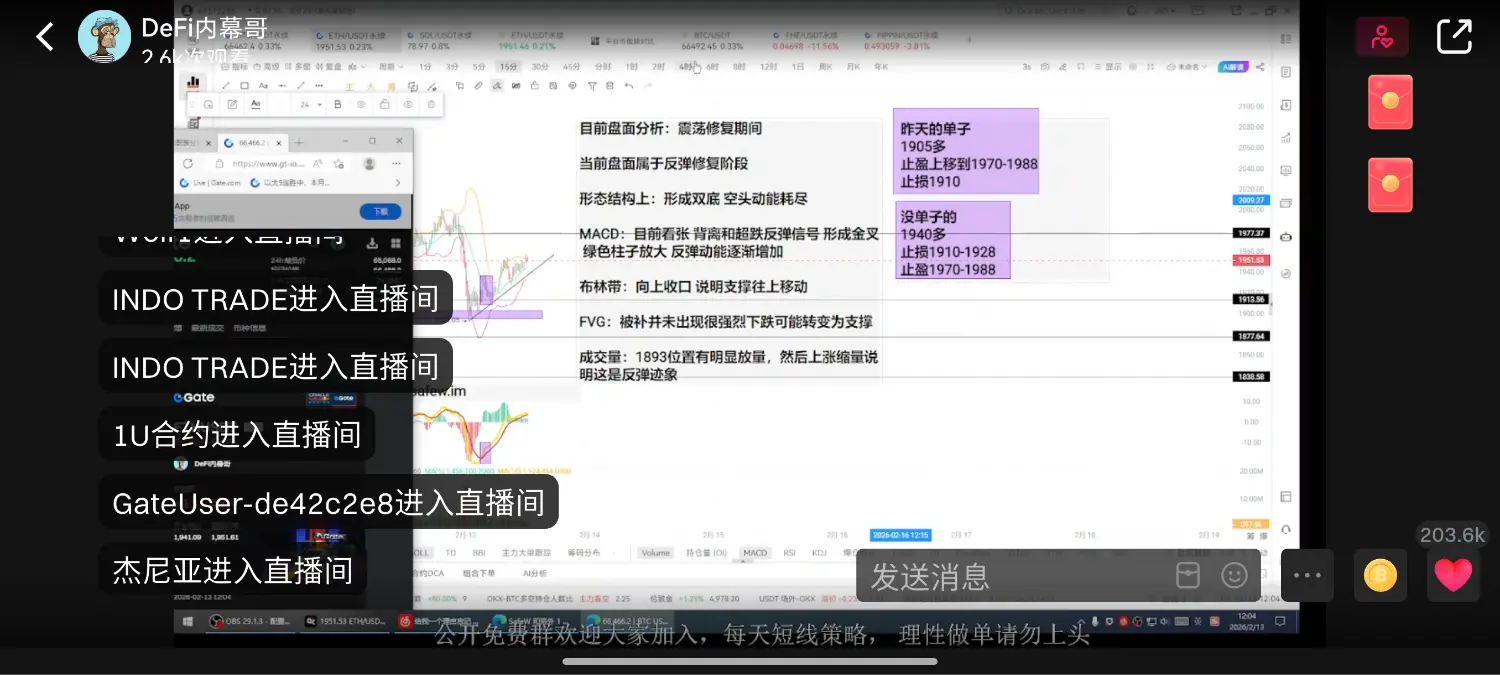Viewport: 1500px width, 675px height.
Task: Open the 多窗 multi-window layout
Action: (x=298, y=67)
